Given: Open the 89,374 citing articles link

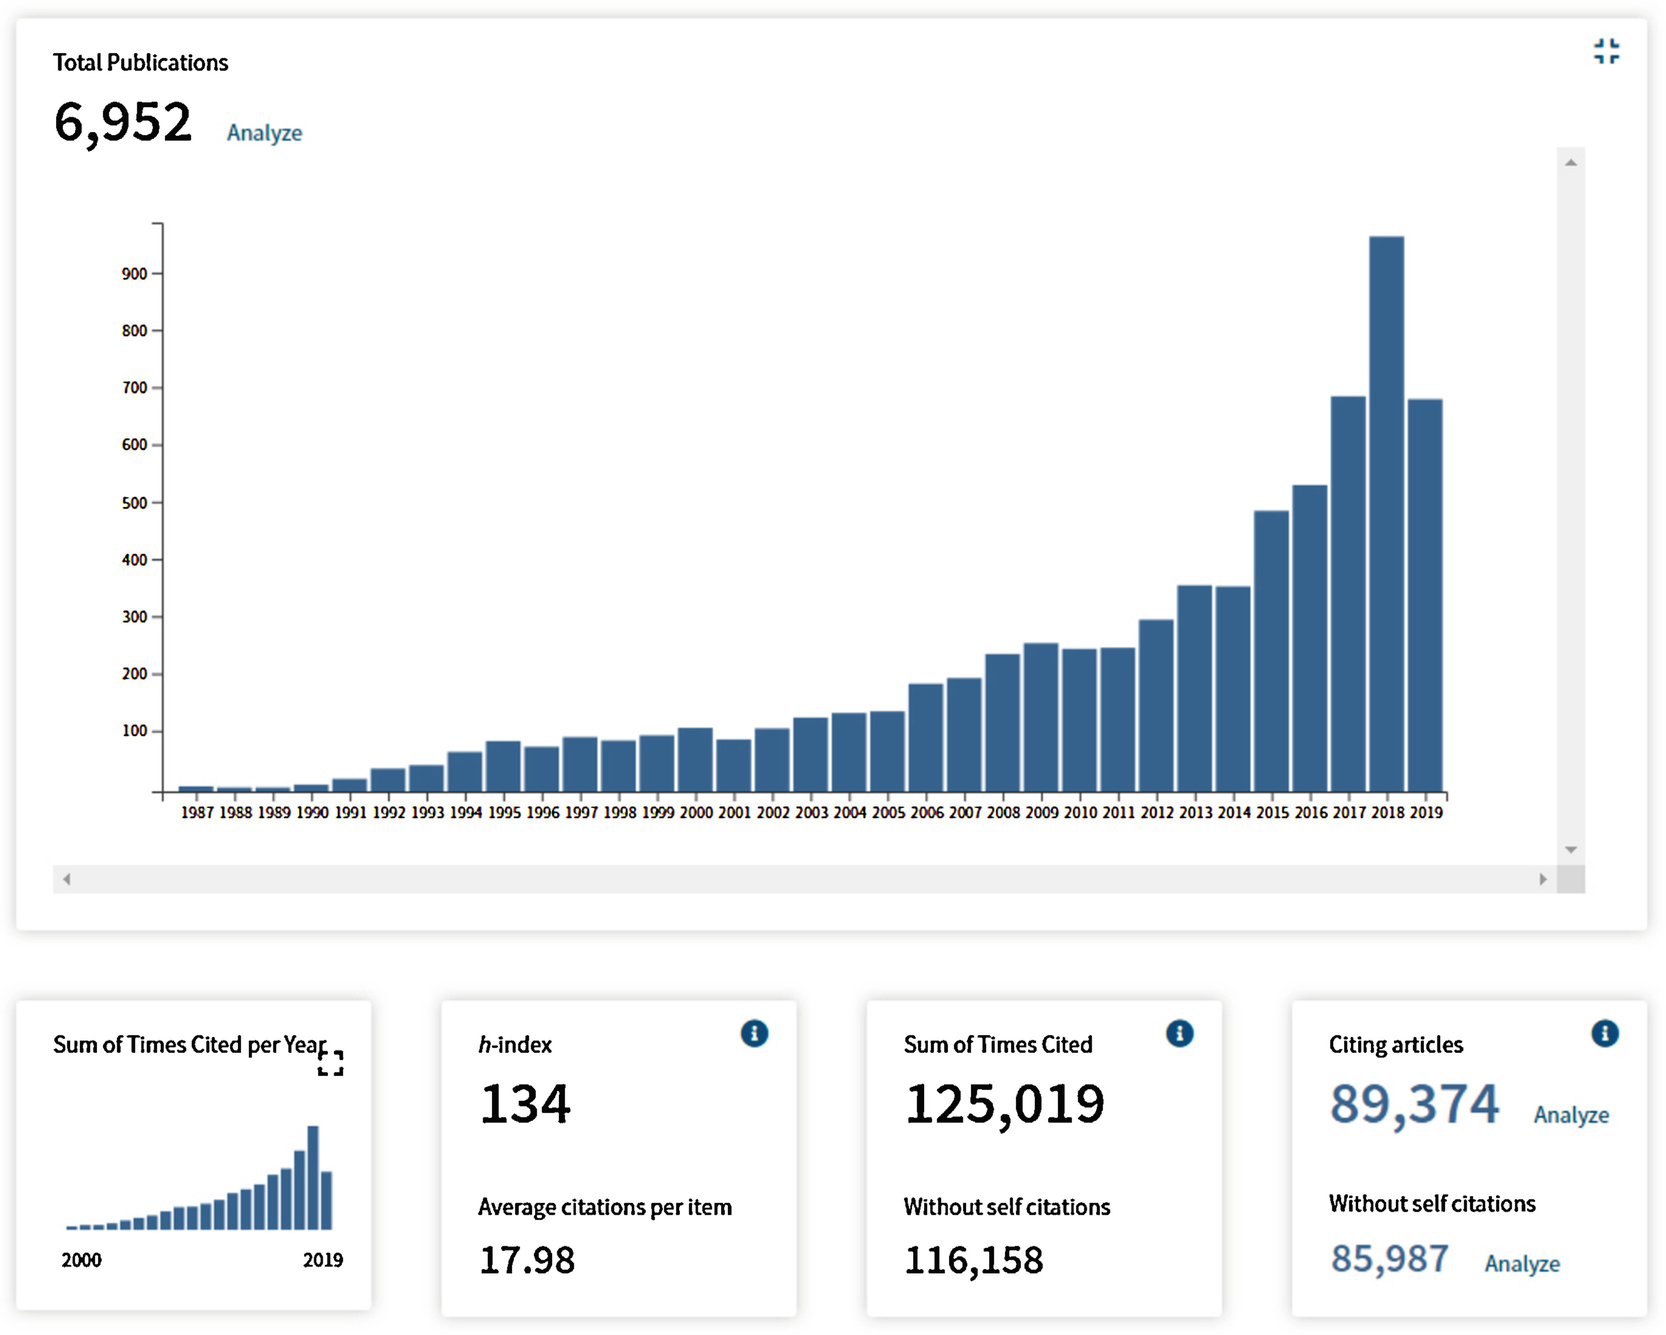Looking at the screenshot, I should click(1414, 1105).
